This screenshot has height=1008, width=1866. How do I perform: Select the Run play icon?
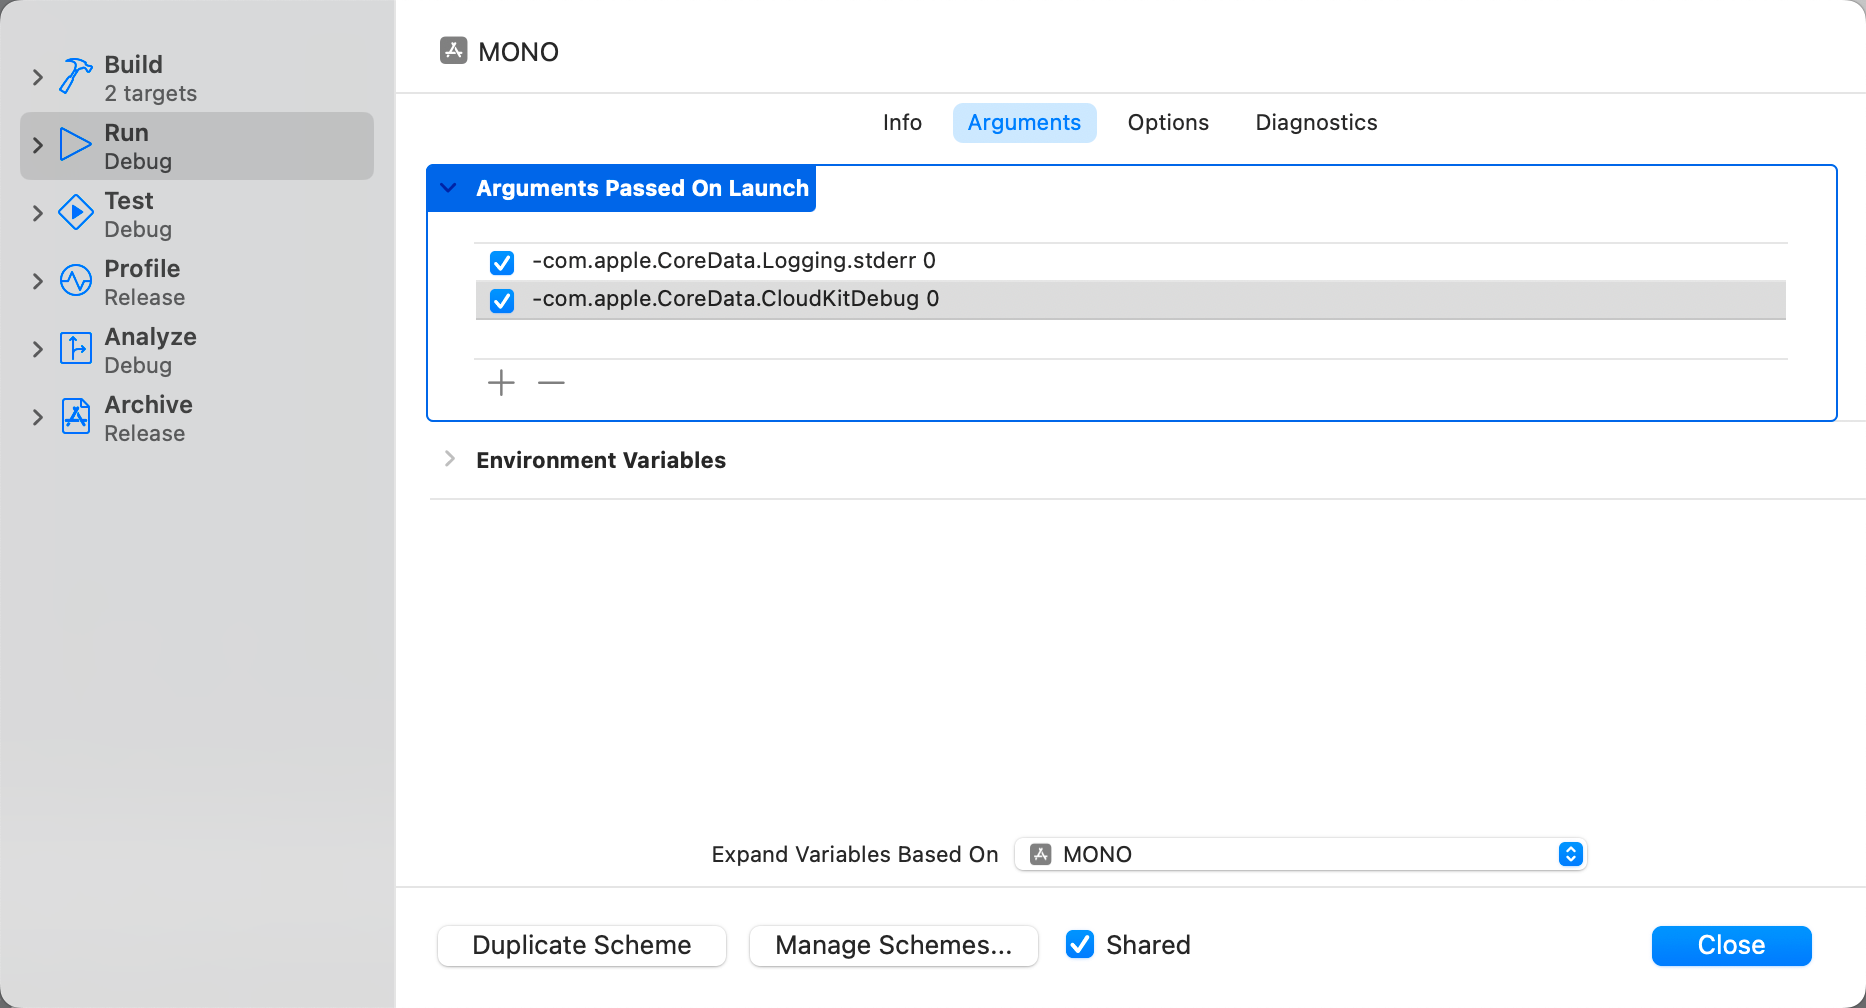tap(75, 145)
